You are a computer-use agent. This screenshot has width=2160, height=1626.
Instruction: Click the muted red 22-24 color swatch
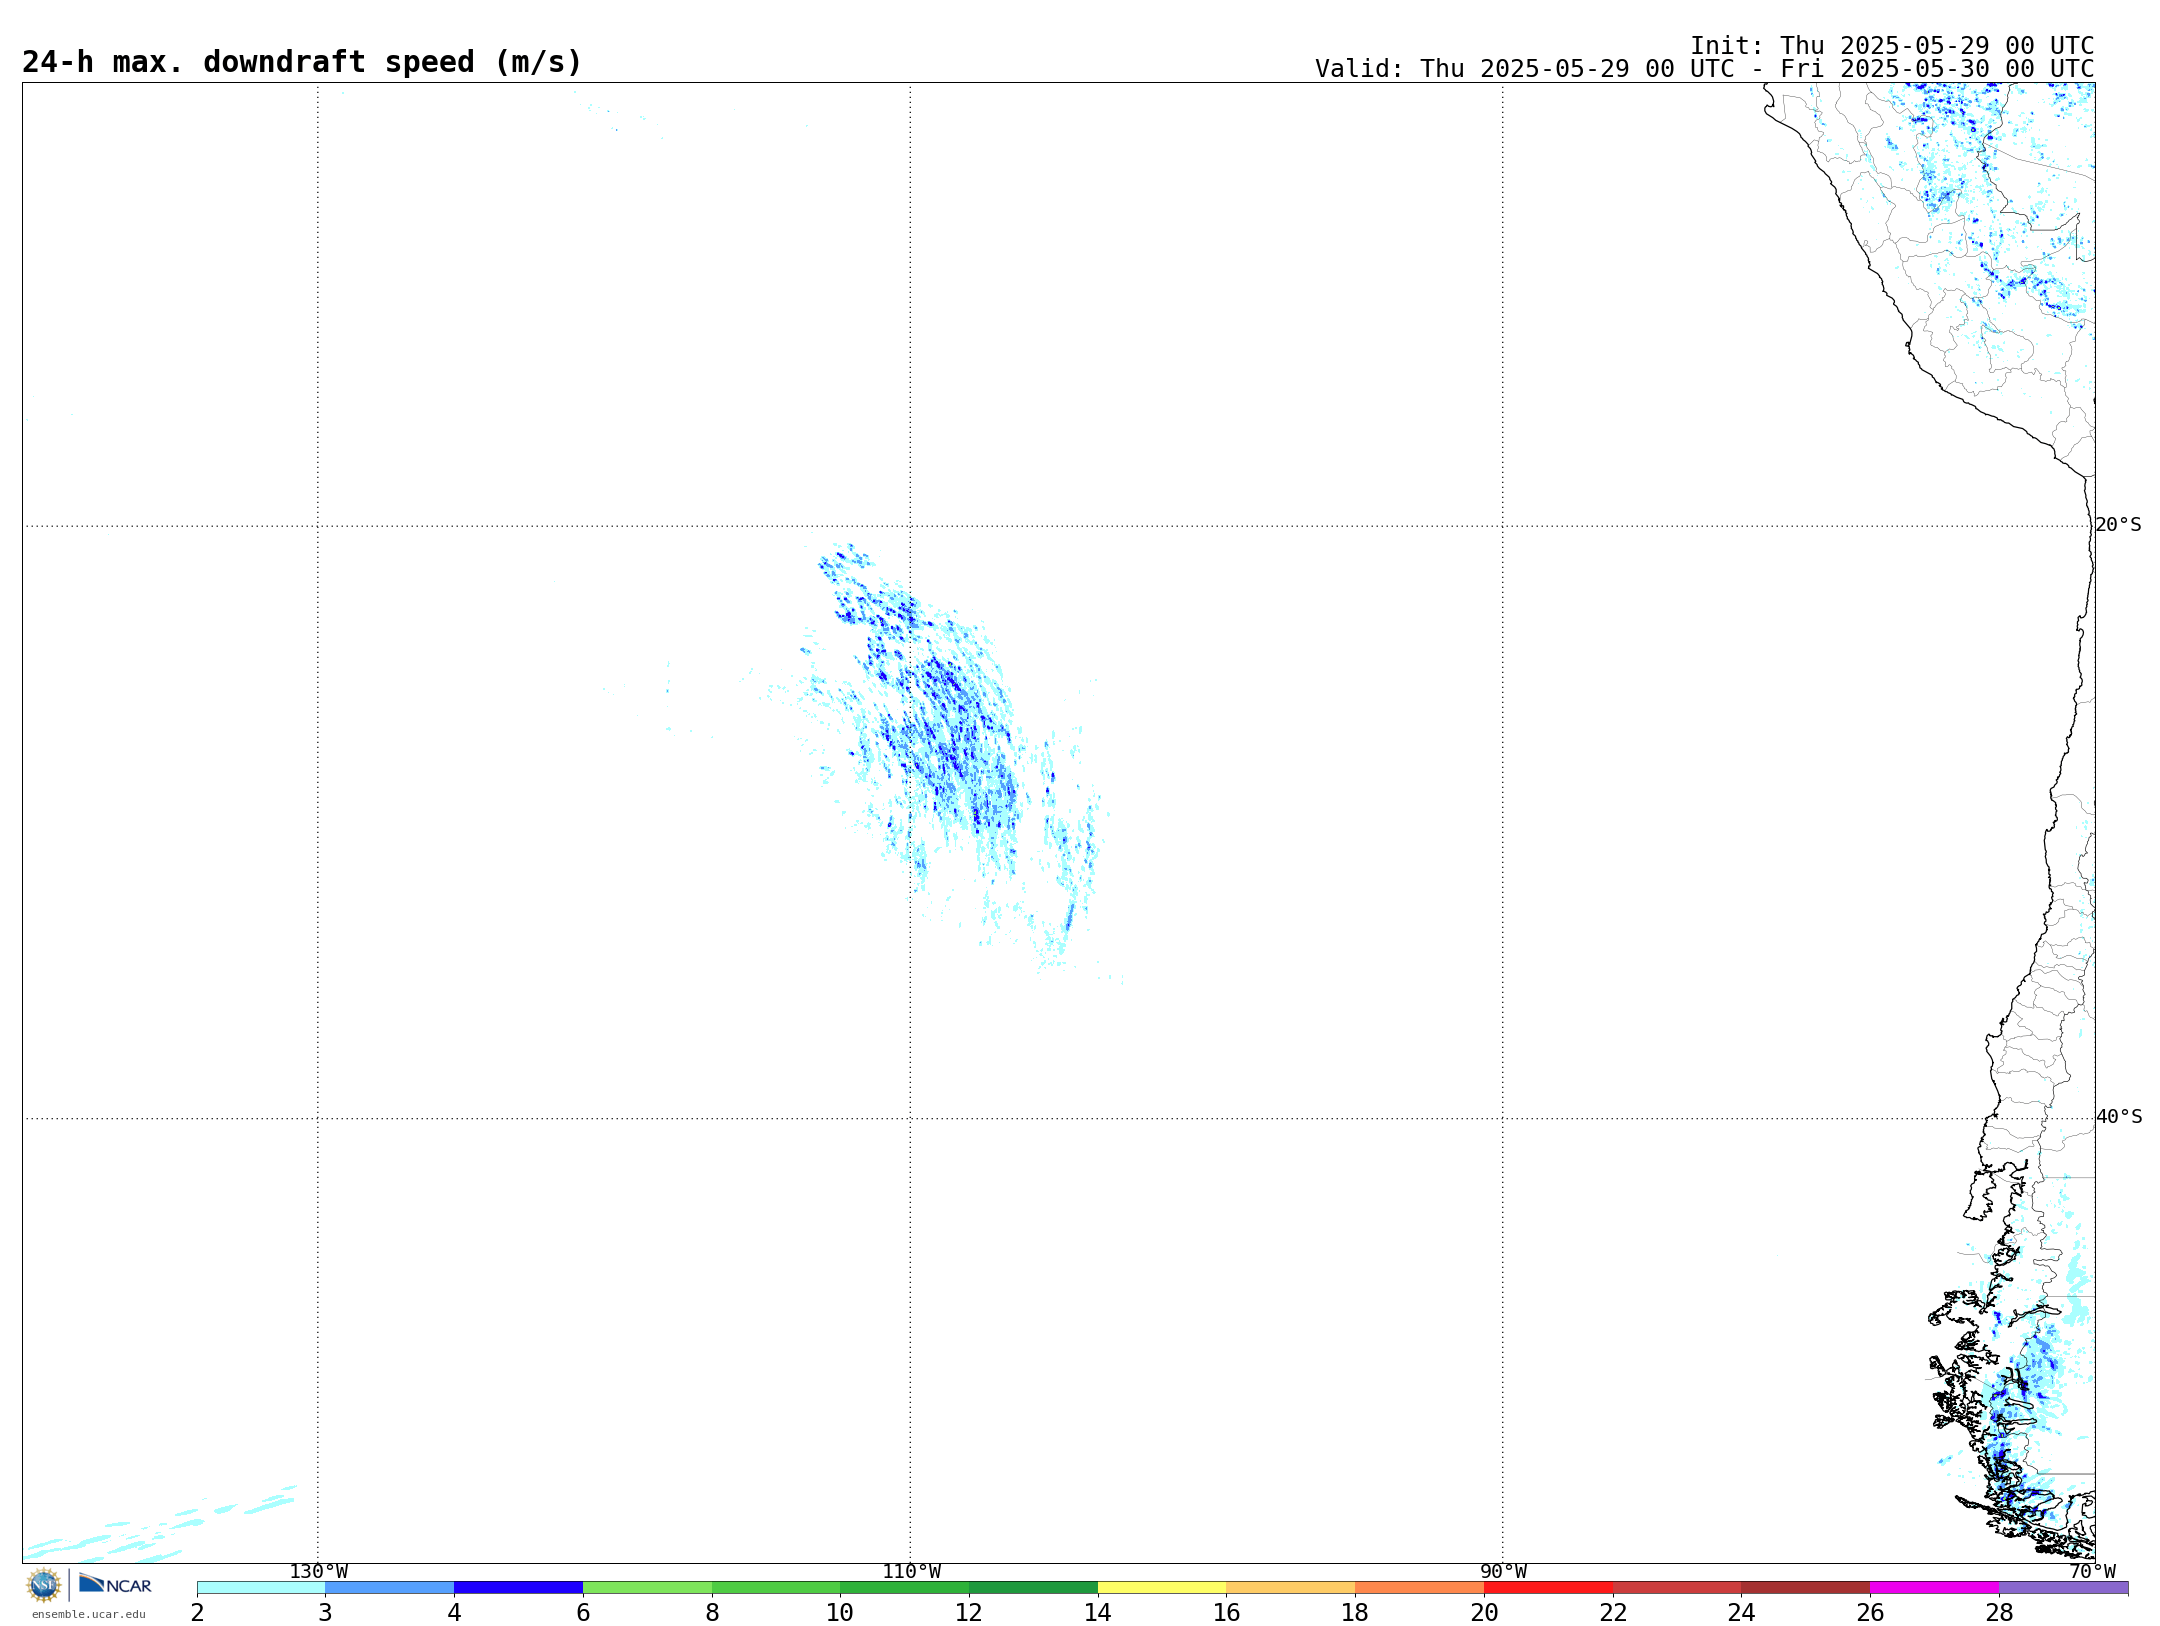1677,1587
